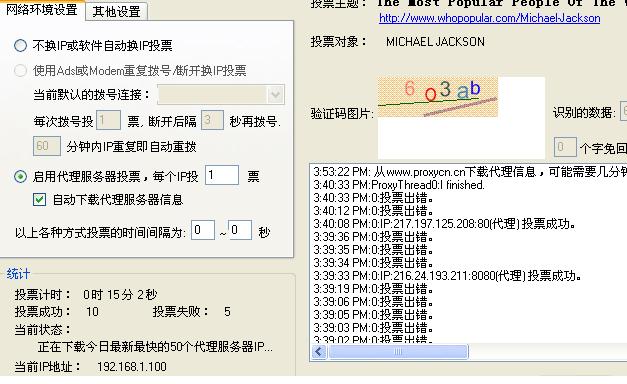Click the captcha verification image
Screen dimensions: 627x384
(x=438, y=97)
